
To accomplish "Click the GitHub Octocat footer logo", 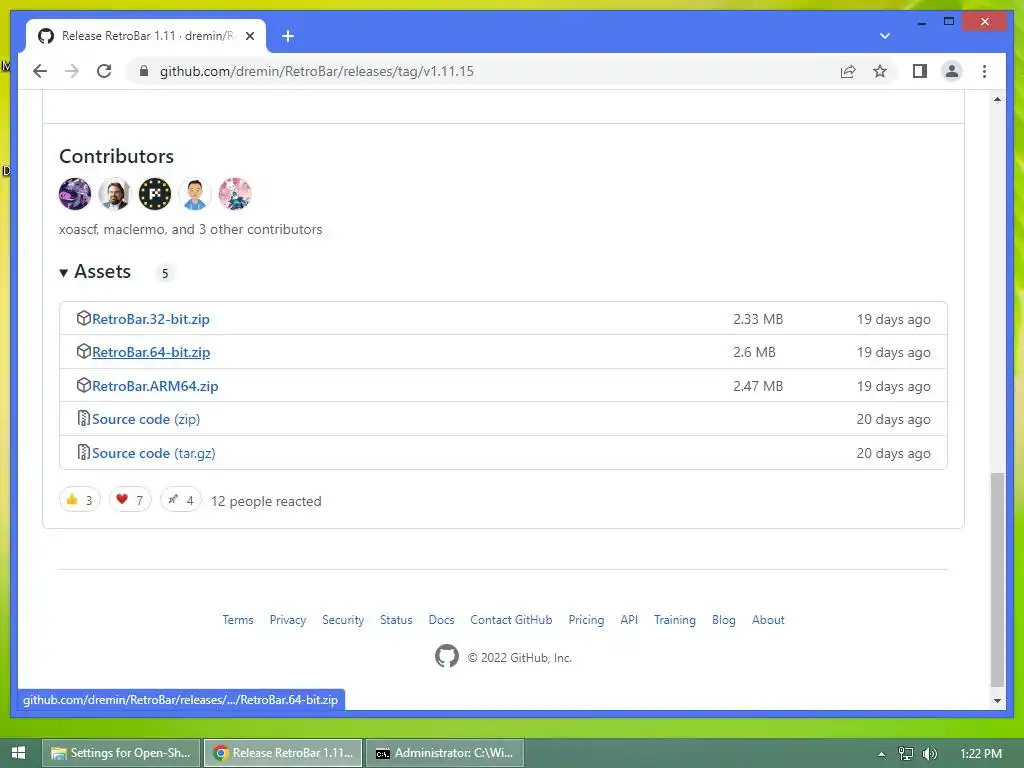I will [x=447, y=656].
